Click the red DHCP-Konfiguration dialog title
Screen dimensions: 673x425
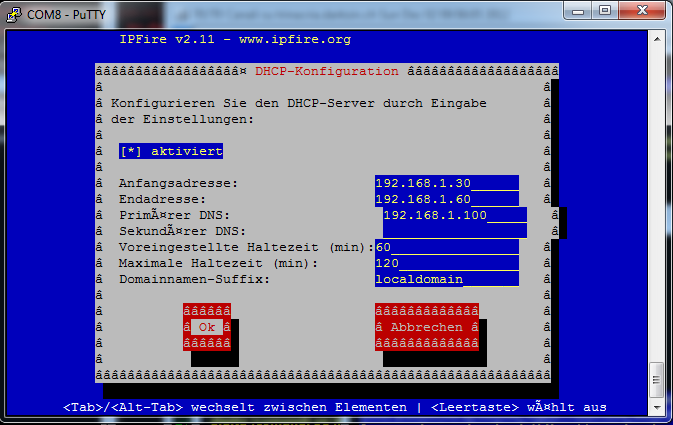[x=327, y=72]
